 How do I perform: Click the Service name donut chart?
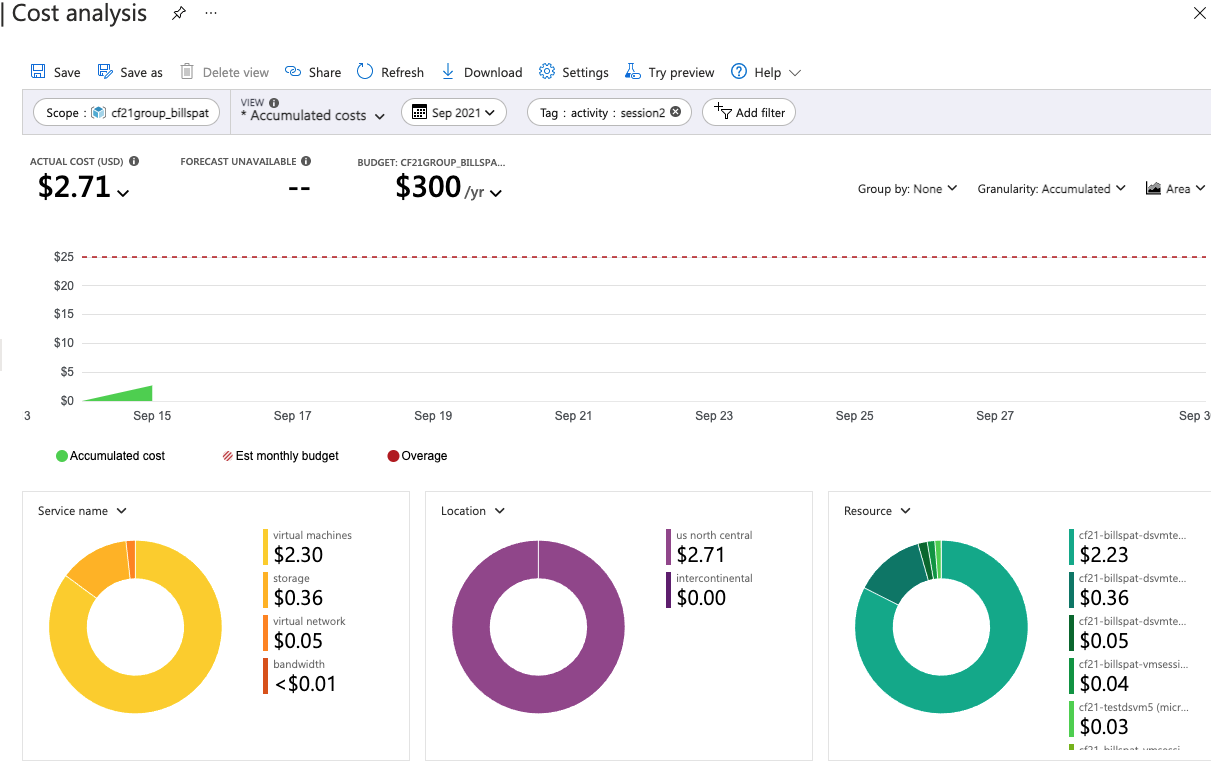(x=135, y=627)
